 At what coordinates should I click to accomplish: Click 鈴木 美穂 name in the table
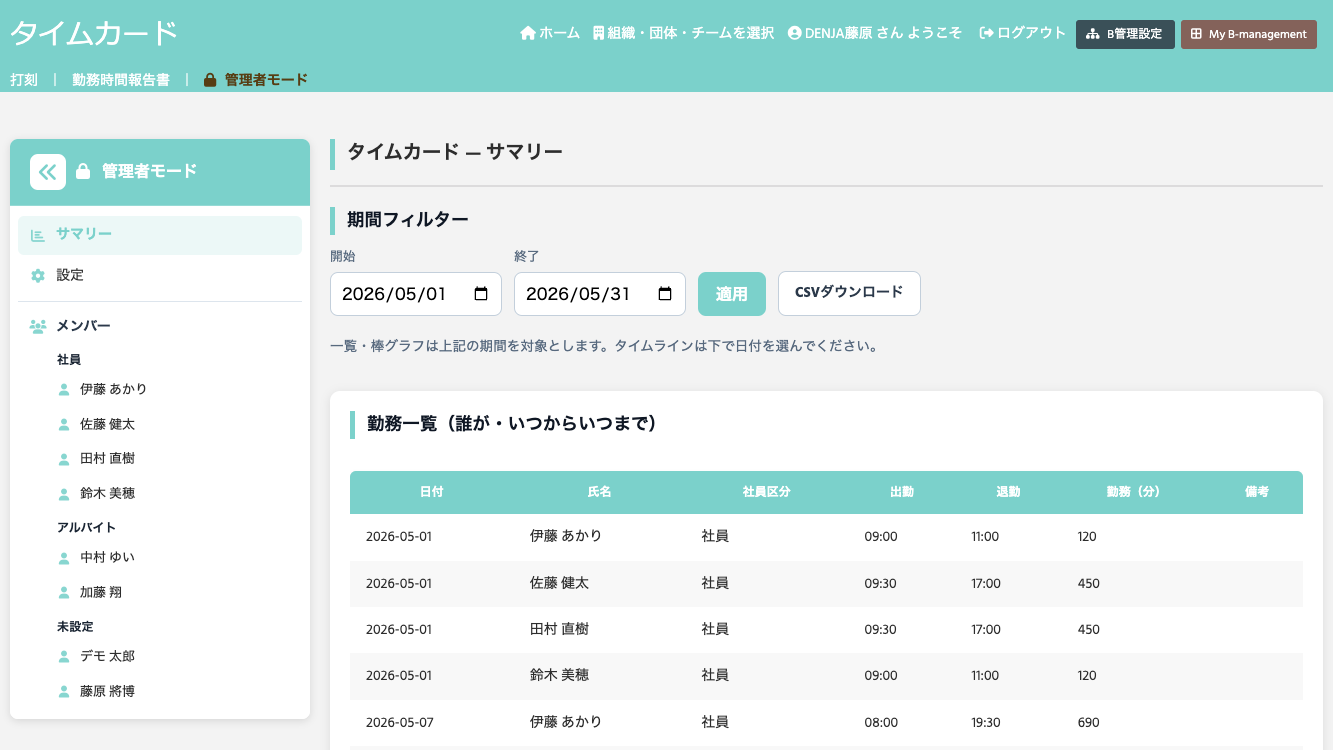click(559, 675)
